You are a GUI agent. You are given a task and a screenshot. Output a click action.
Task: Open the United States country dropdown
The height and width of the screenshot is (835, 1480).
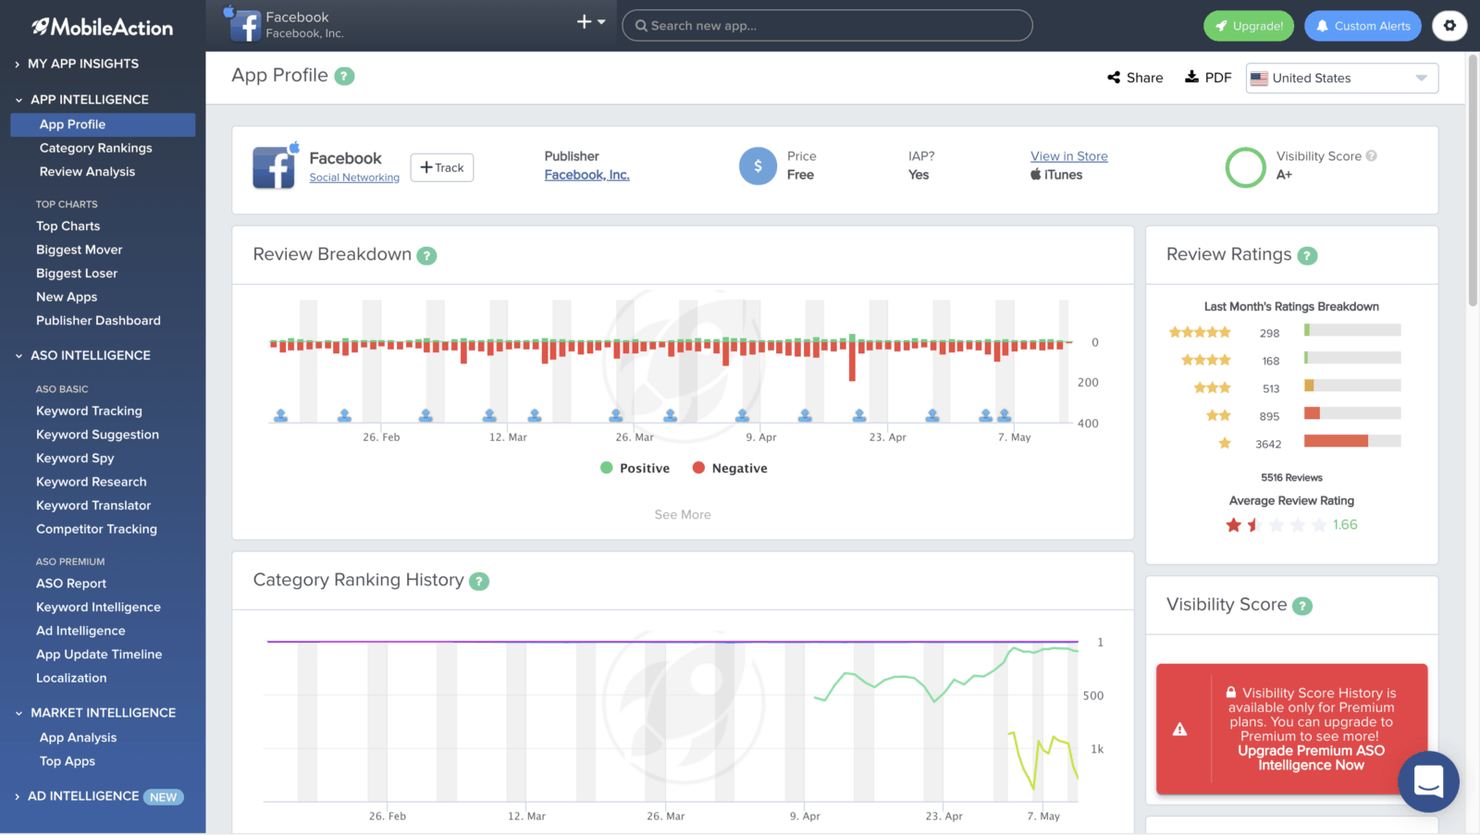click(1341, 77)
